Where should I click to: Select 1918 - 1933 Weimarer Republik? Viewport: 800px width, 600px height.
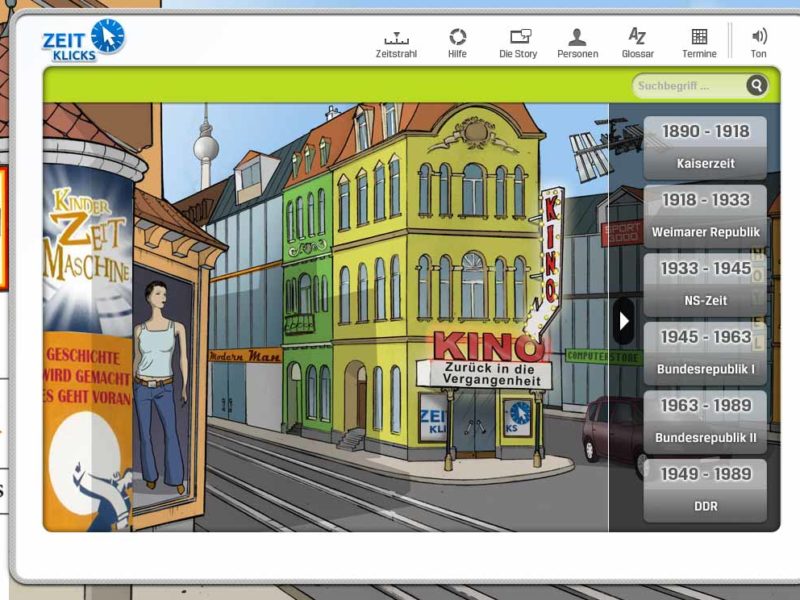click(x=705, y=216)
